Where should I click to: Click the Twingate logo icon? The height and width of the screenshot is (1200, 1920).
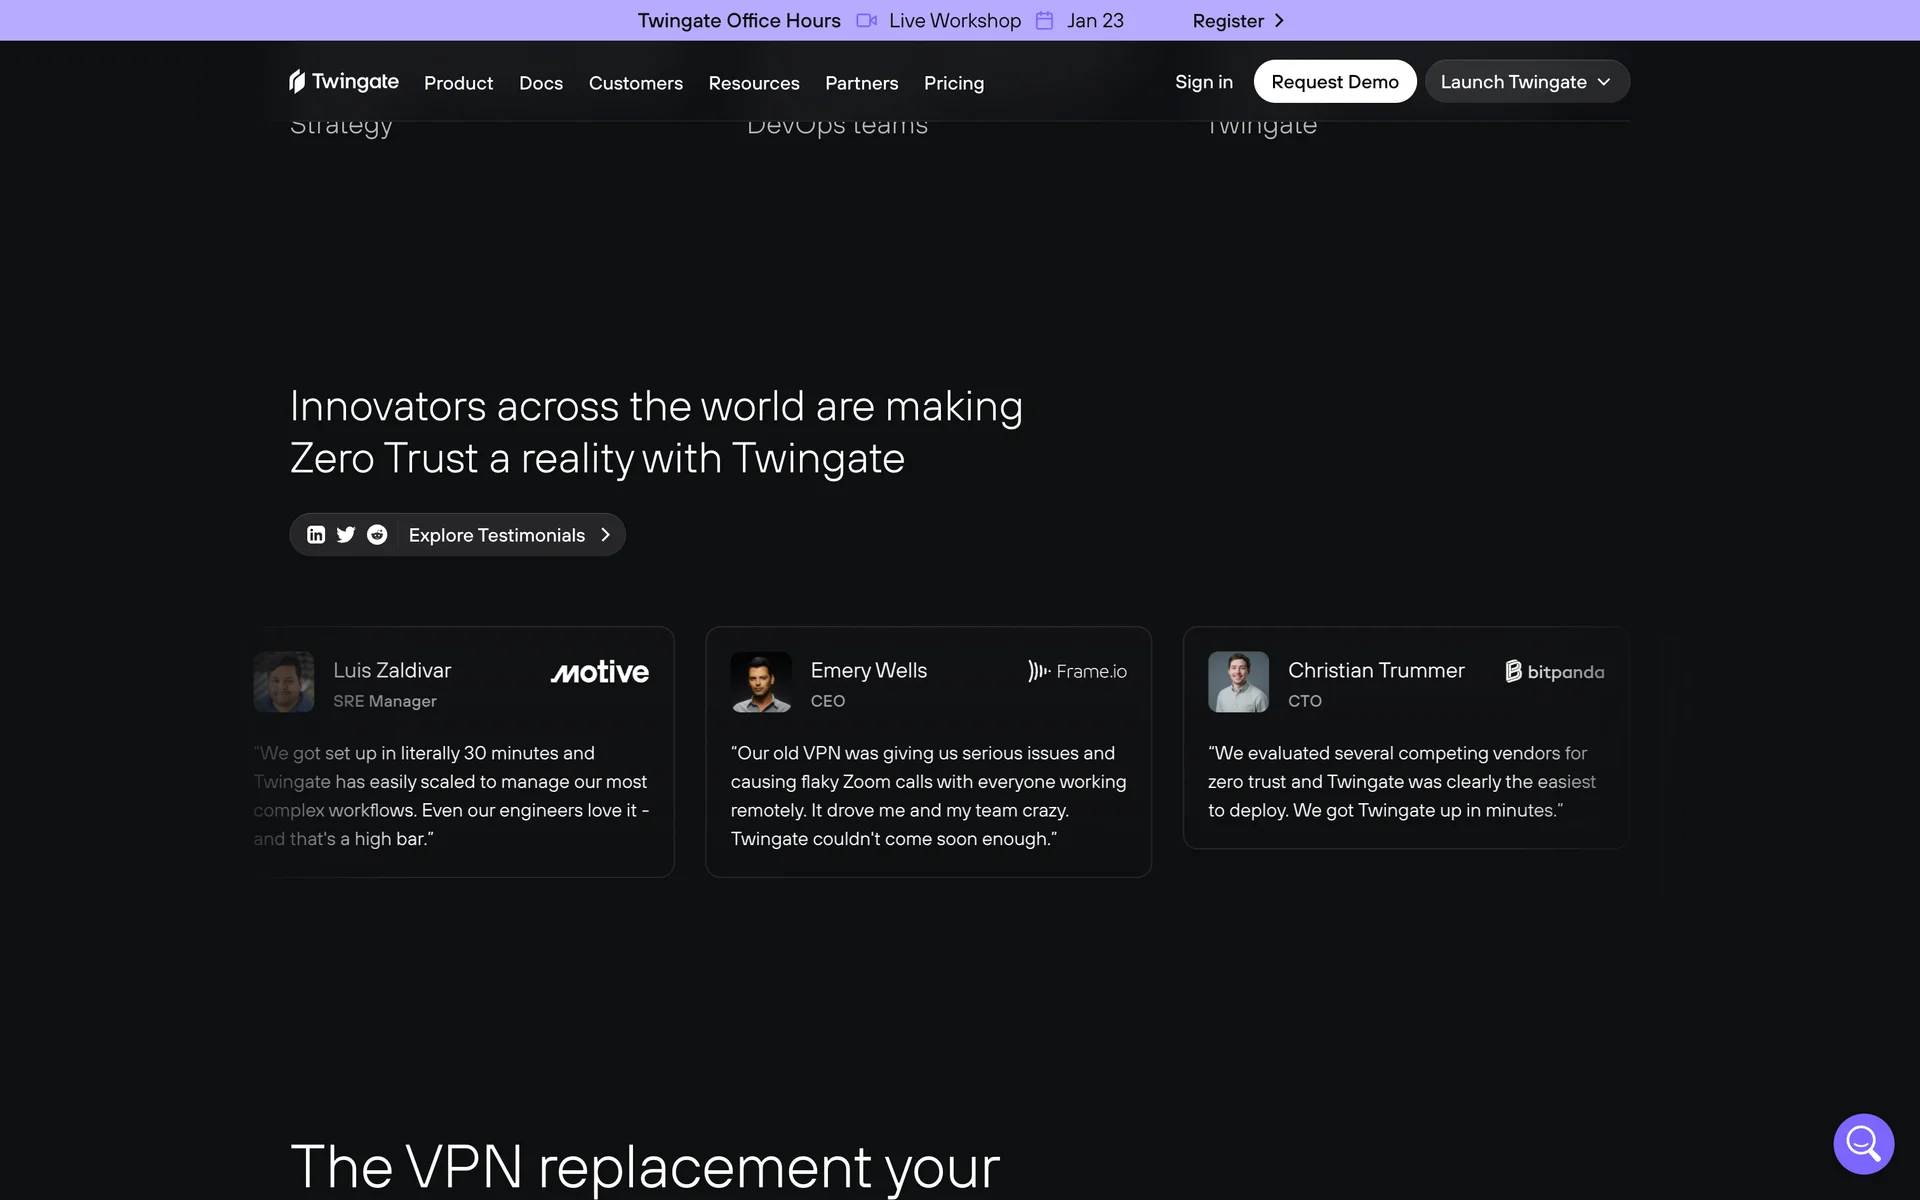(x=297, y=81)
